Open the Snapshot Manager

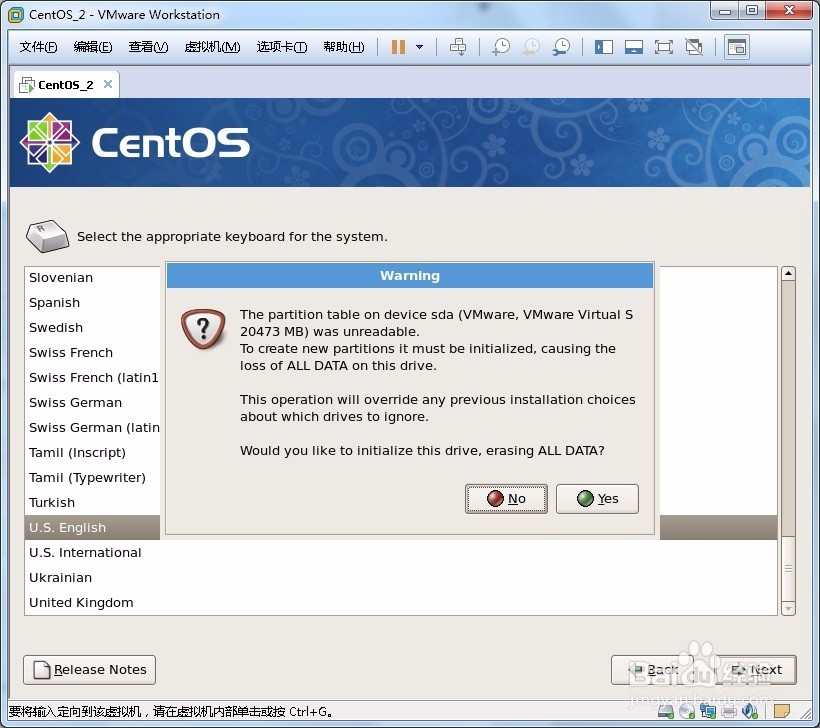click(560, 46)
